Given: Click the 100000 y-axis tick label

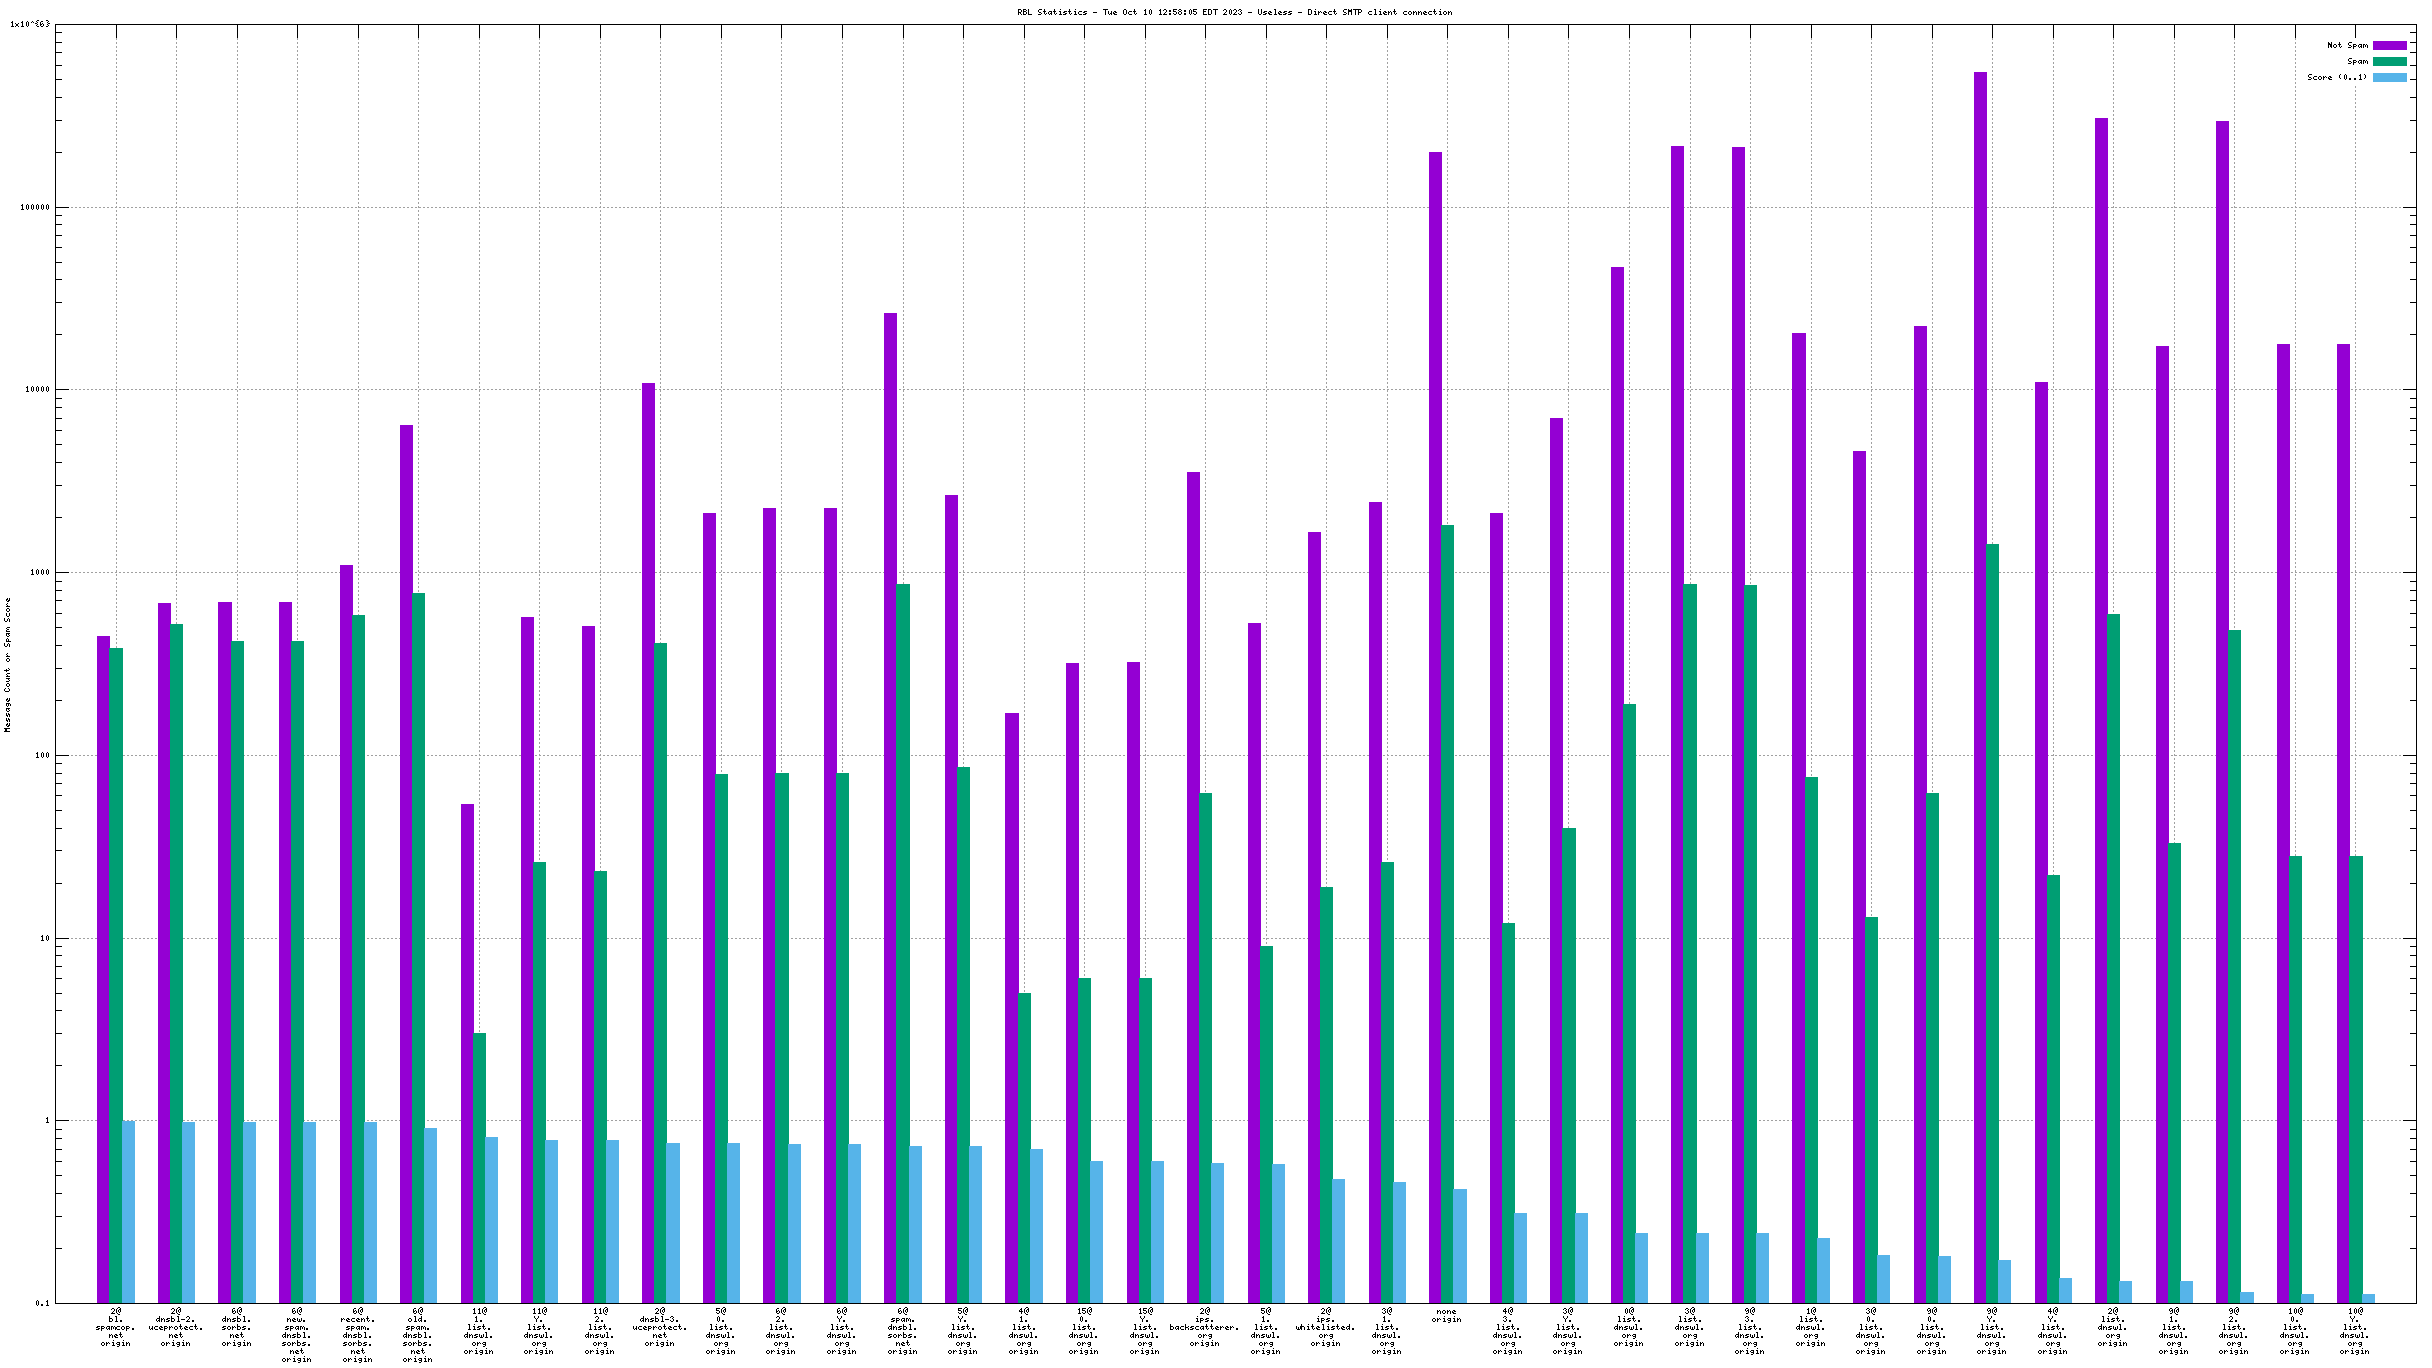Looking at the screenshot, I should tap(36, 207).
